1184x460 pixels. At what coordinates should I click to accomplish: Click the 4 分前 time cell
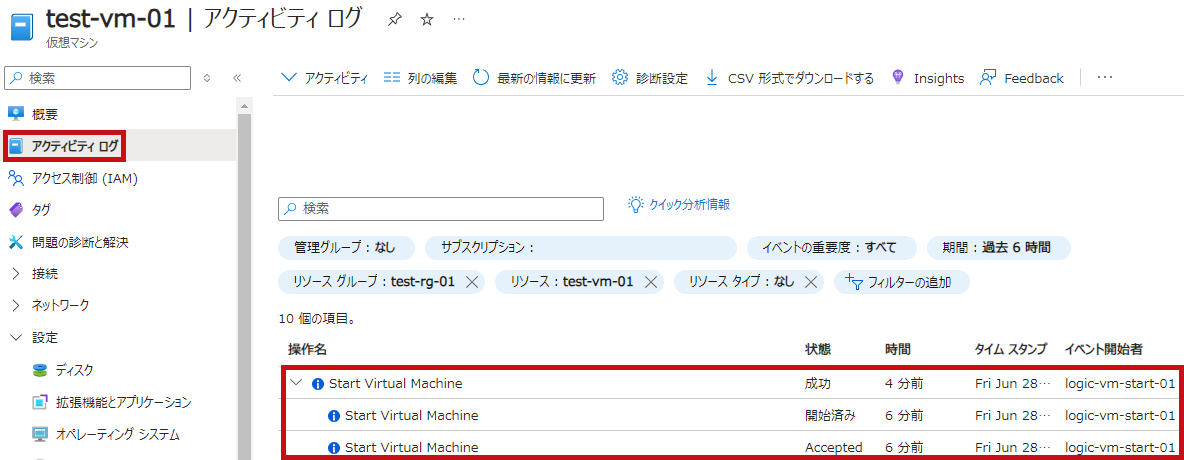pos(904,384)
